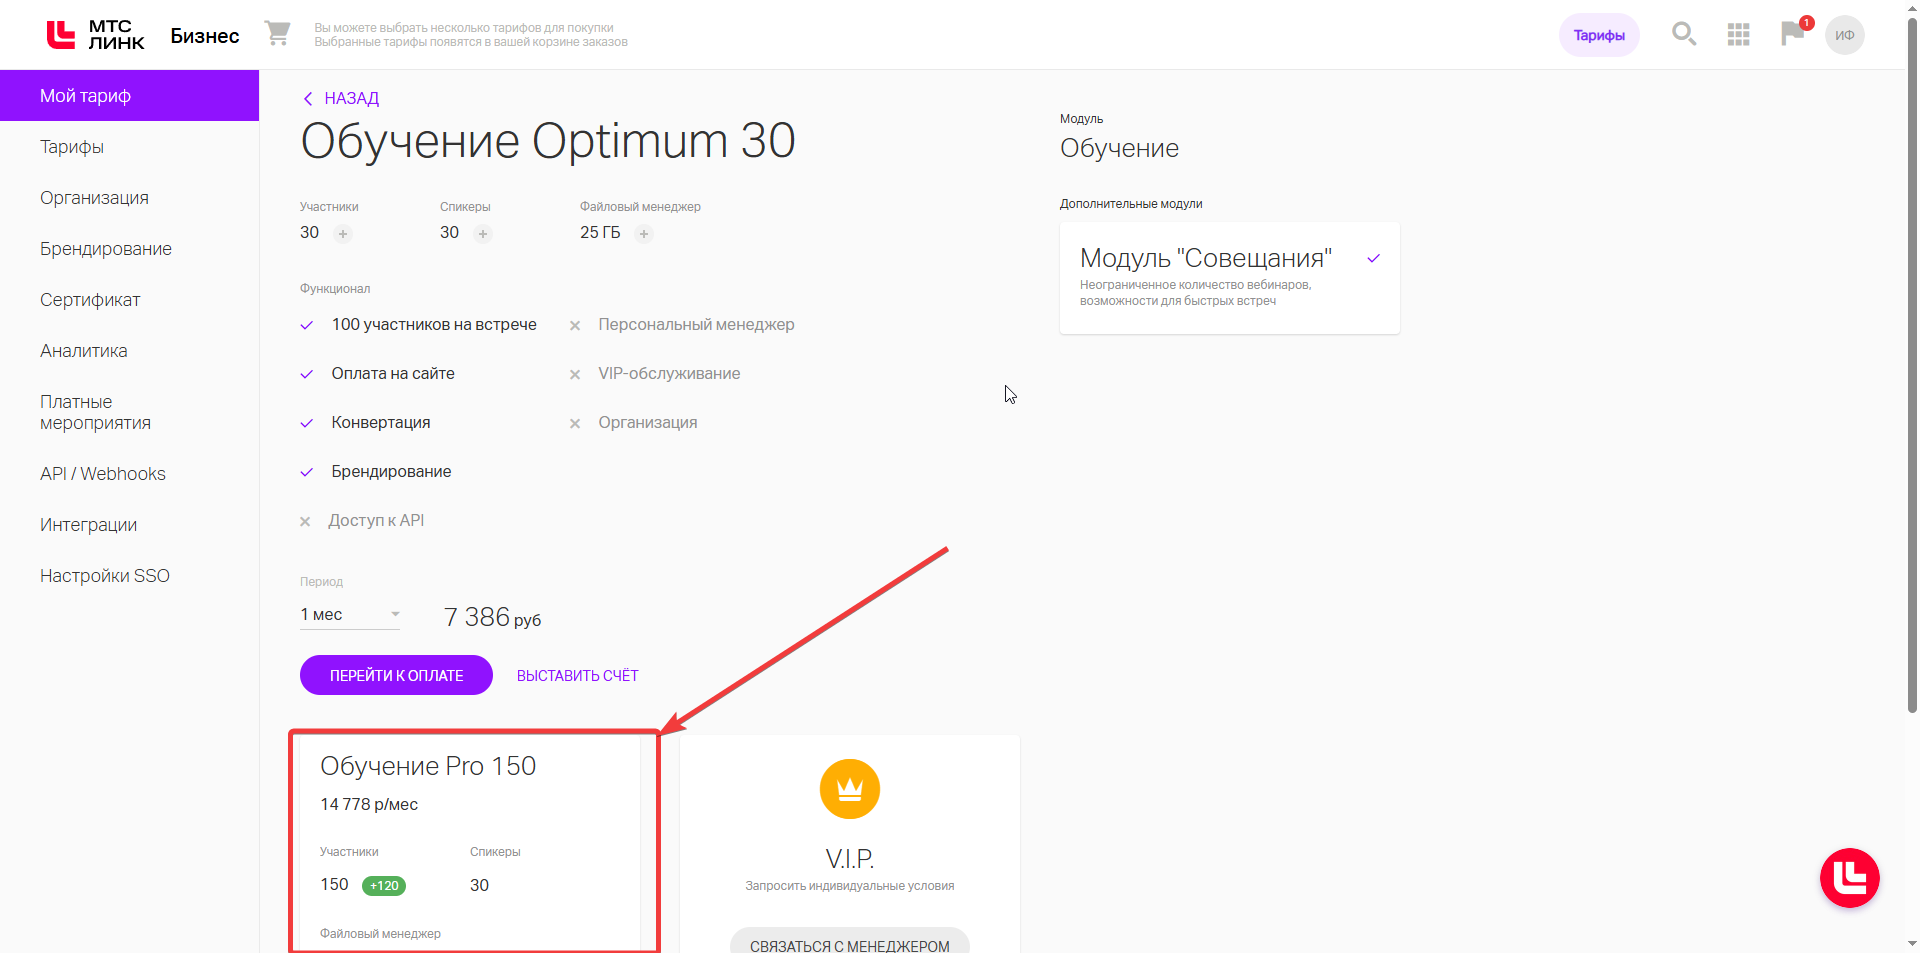Click the V.I.P. crown icon
Viewport: 1920px width, 953px height.
[x=850, y=789]
